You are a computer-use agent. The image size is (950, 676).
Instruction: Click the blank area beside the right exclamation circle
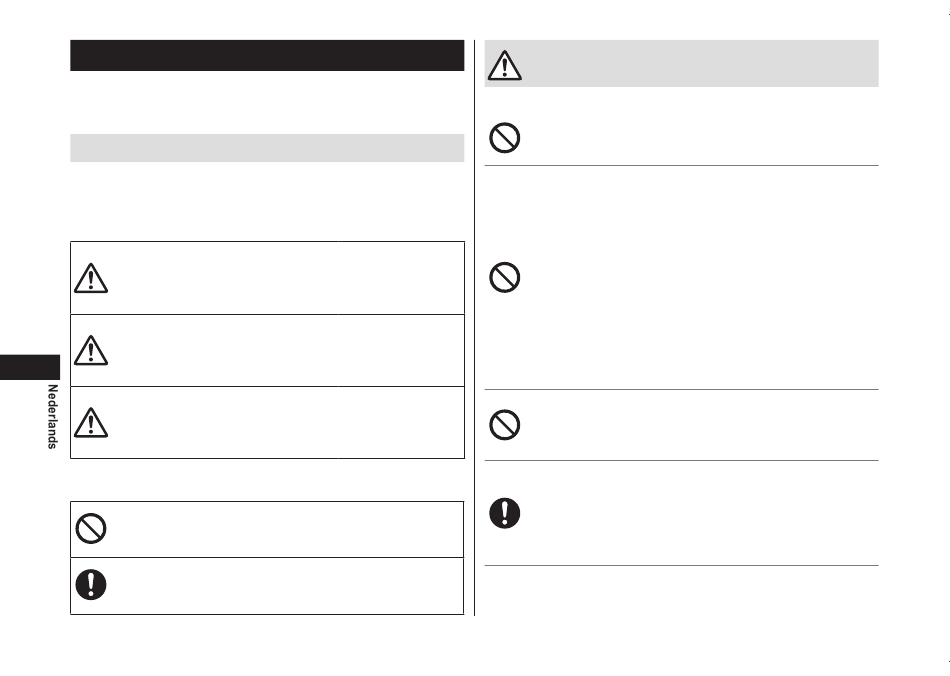click(x=702, y=513)
